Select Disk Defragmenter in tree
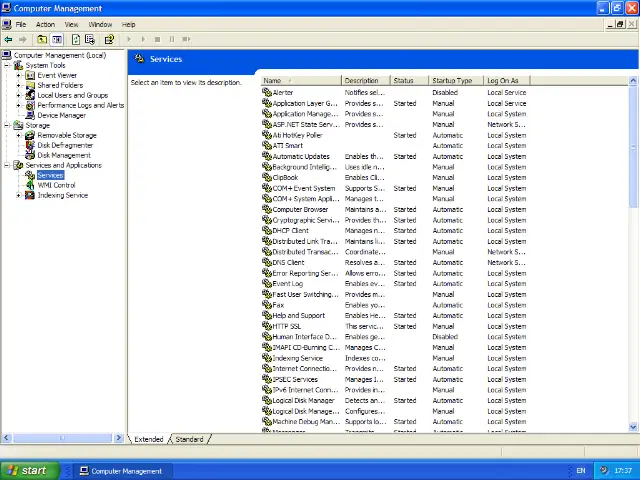 65,145
